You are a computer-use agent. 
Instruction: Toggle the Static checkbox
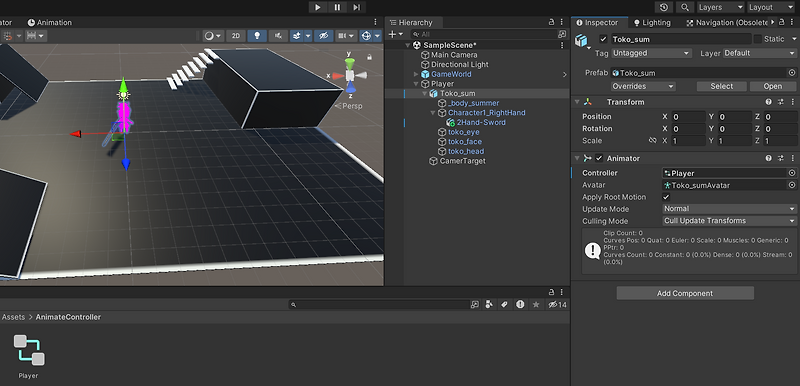(x=758, y=39)
